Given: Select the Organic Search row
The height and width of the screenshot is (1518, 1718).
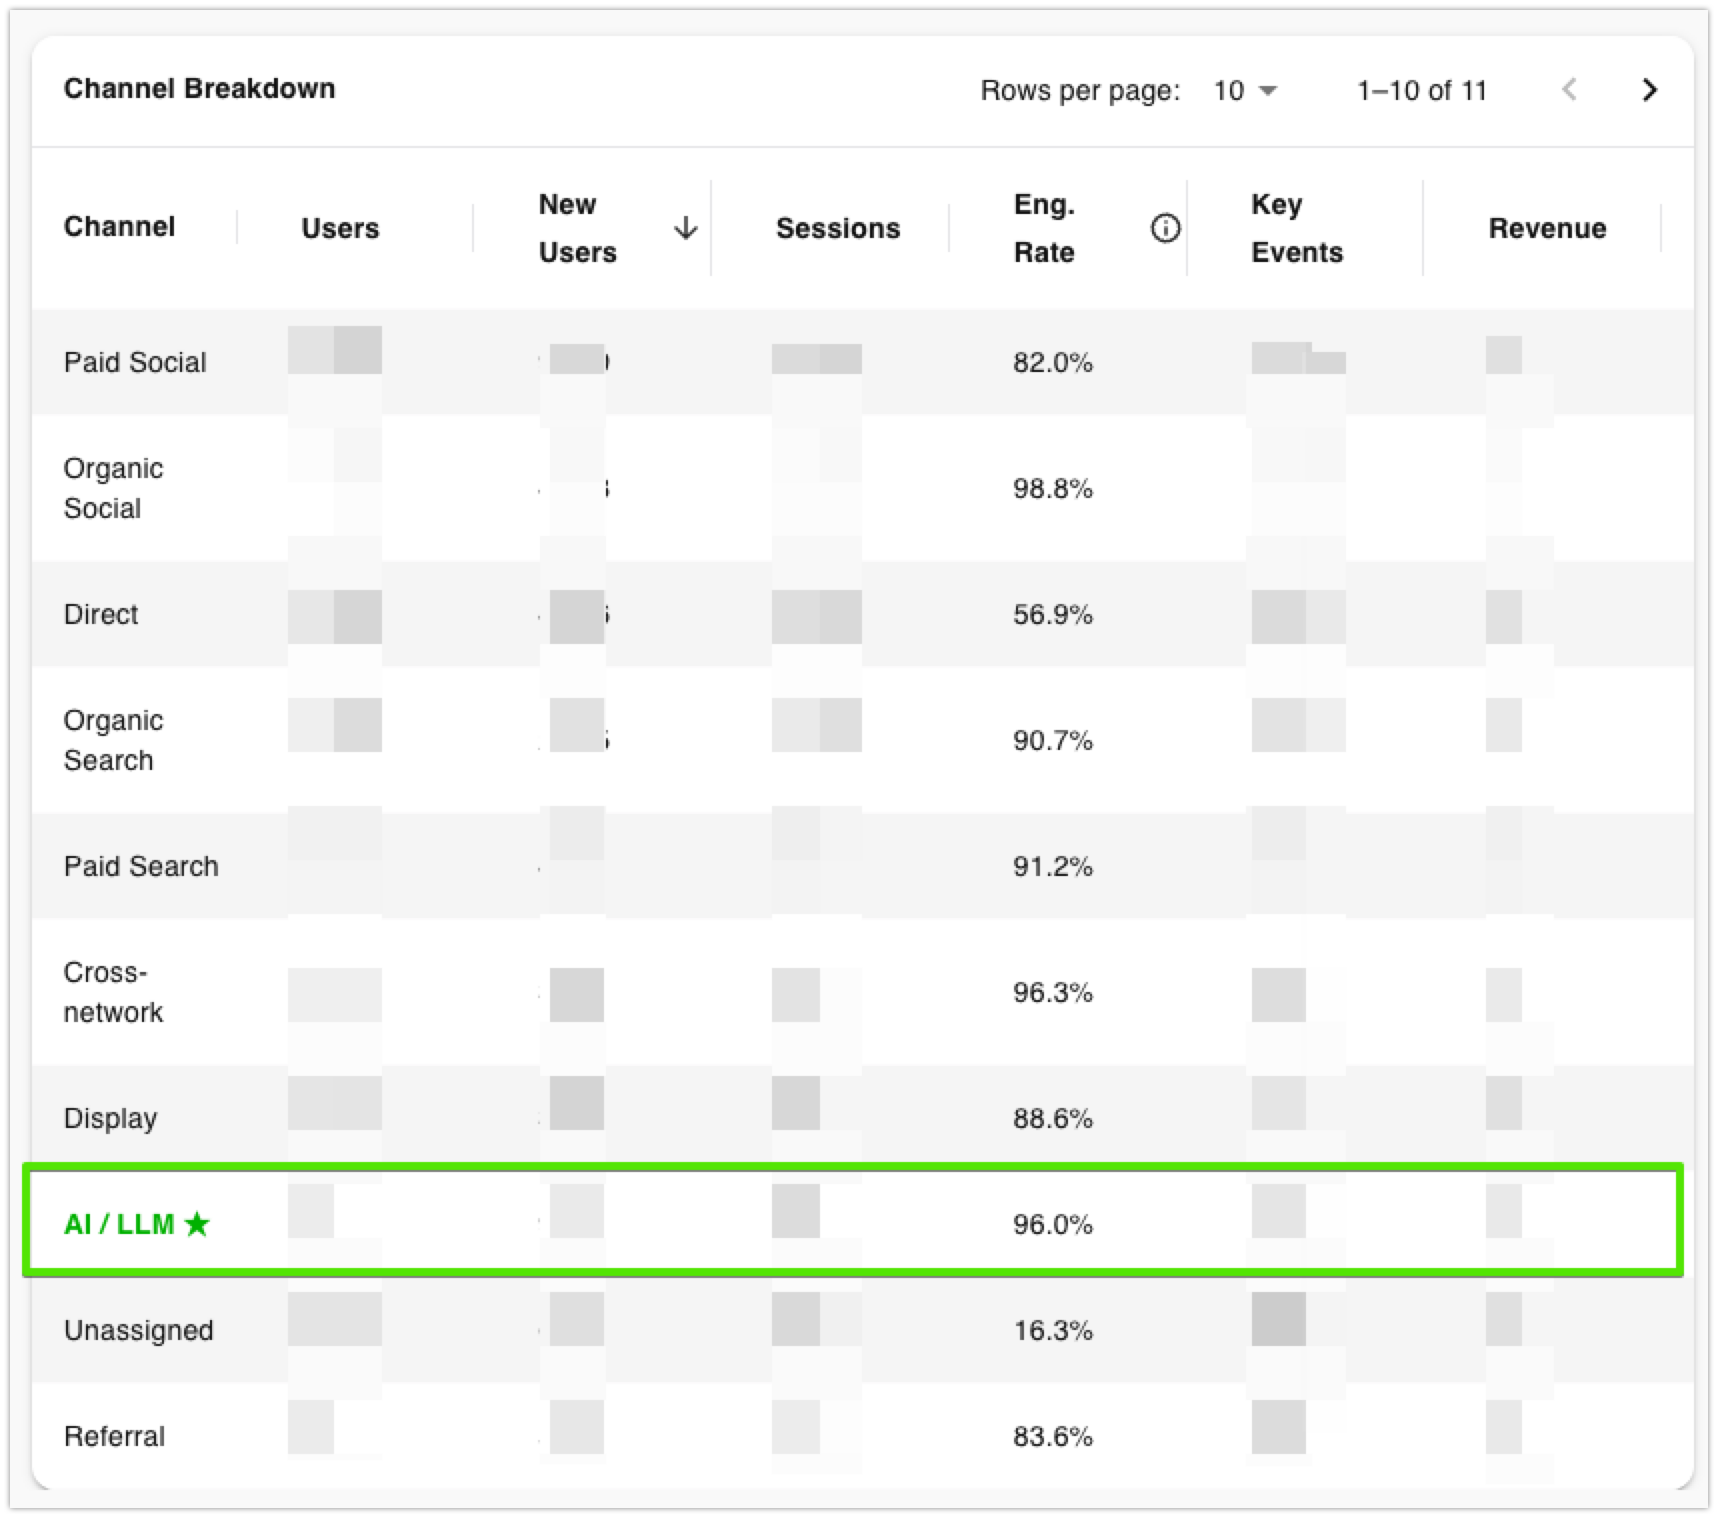Looking at the screenshot, I should 113,740.
